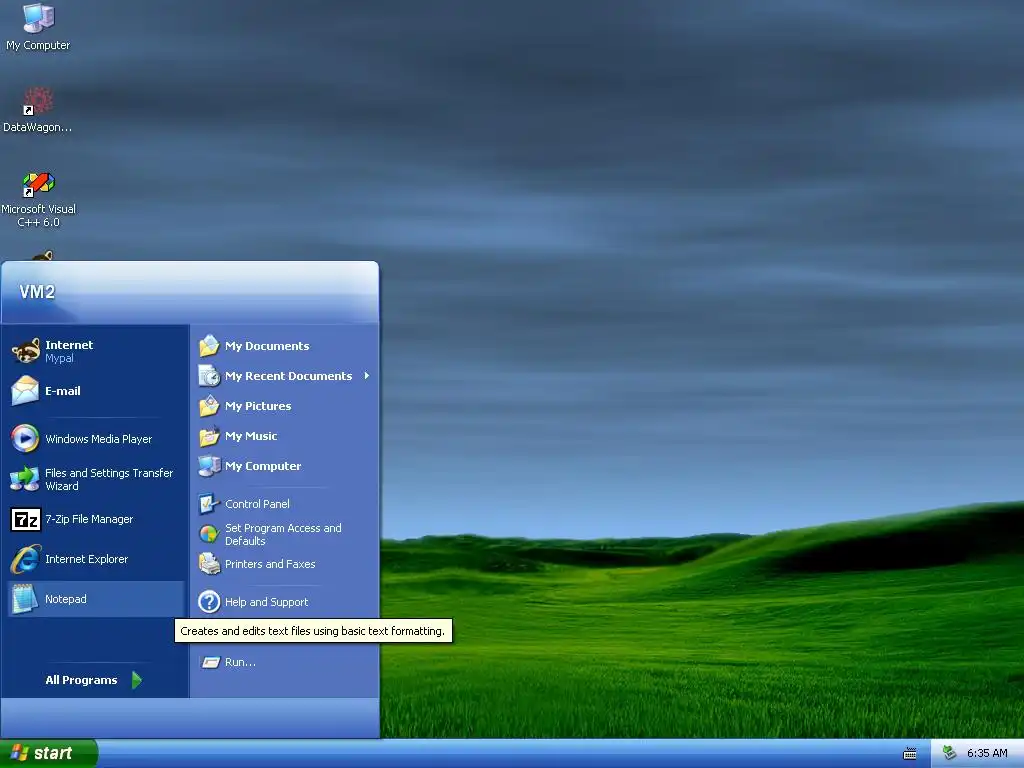Click the Notepad icon in Start menu
The image size is (1024, 768).
coord(25,599)
